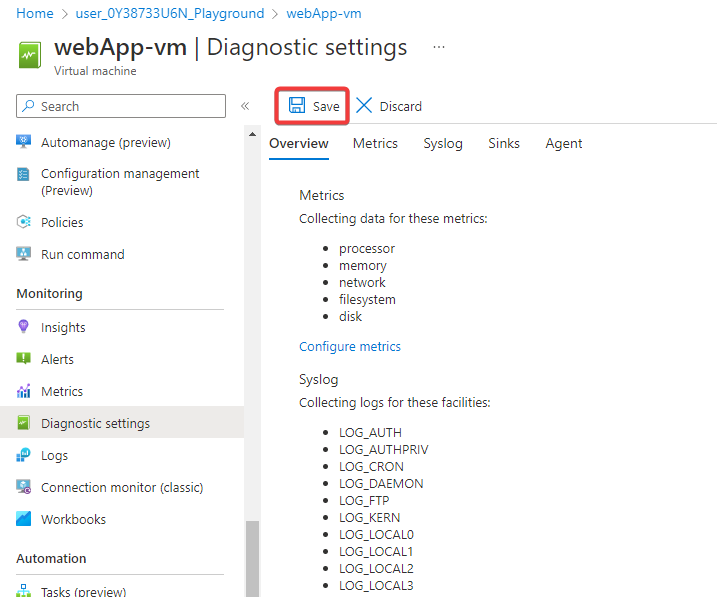This screenshot has width=717, height=597.
Task: Select the Metrics tab beside Overview
Action: [x=375, y=143]
